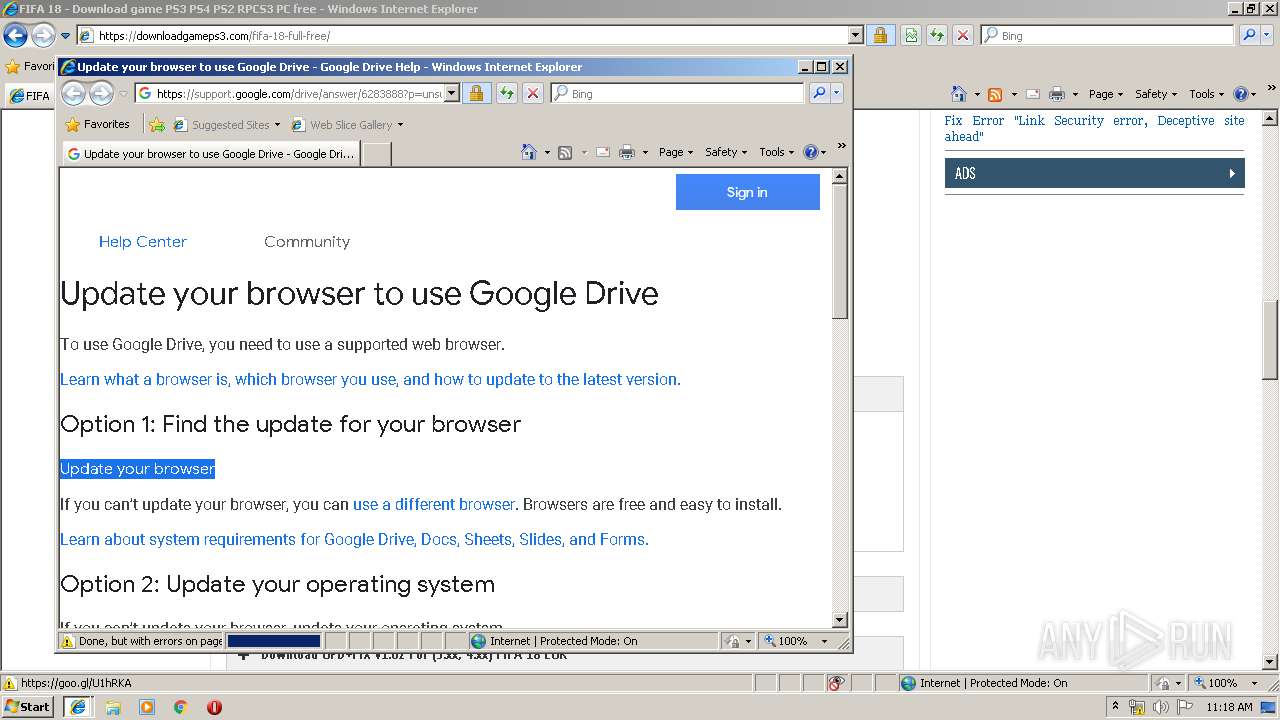Open the Help question-mark icon in the front window
The image size is (1280, 720).
(810, 152)
